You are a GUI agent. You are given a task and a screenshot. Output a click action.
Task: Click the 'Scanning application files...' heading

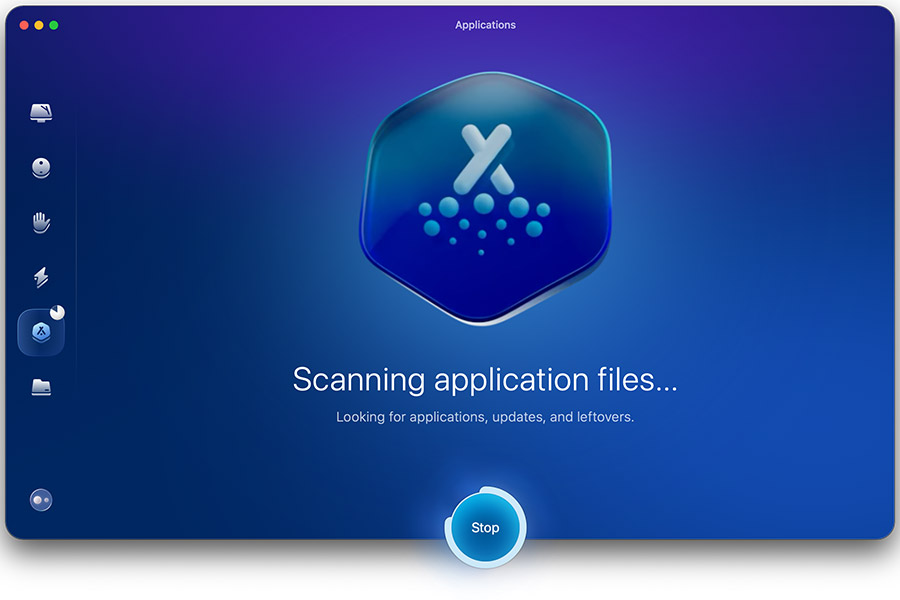(485, 380)
